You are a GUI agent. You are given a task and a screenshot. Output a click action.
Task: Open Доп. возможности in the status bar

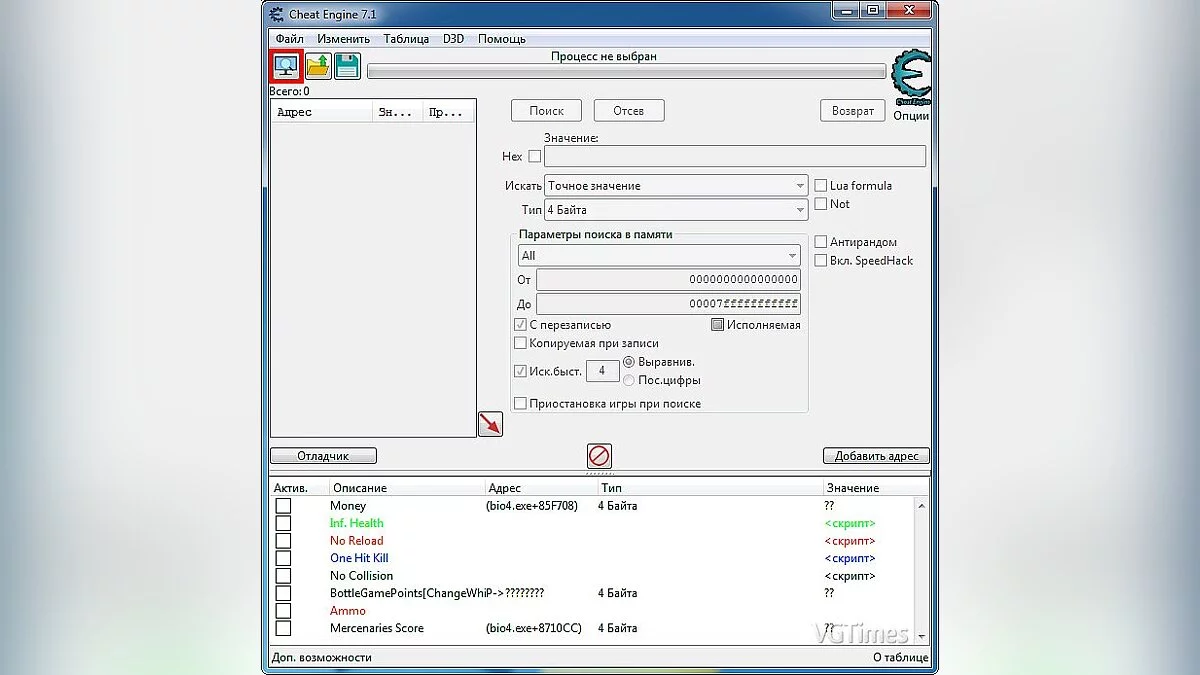click(x=322, y=657)
